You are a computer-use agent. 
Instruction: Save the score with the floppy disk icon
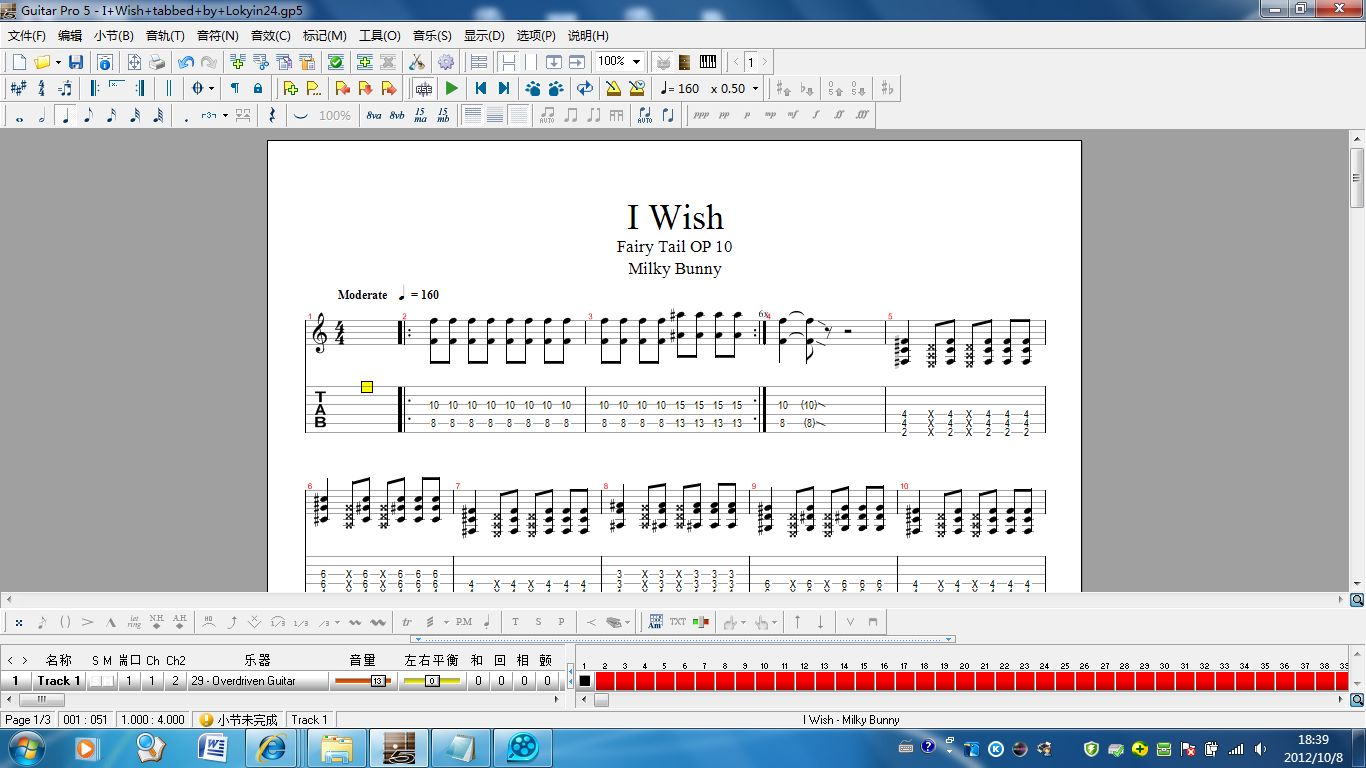click(x=76, y=62)
